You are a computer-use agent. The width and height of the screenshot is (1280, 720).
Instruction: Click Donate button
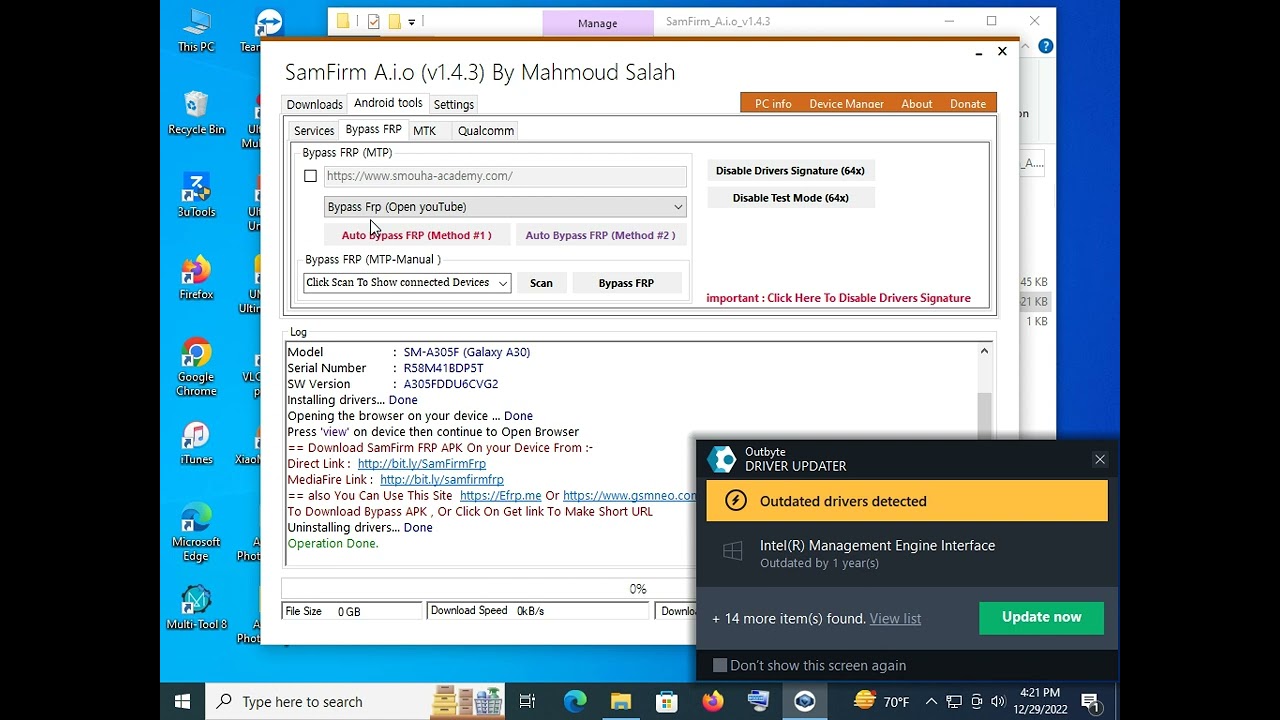(967, 104)
